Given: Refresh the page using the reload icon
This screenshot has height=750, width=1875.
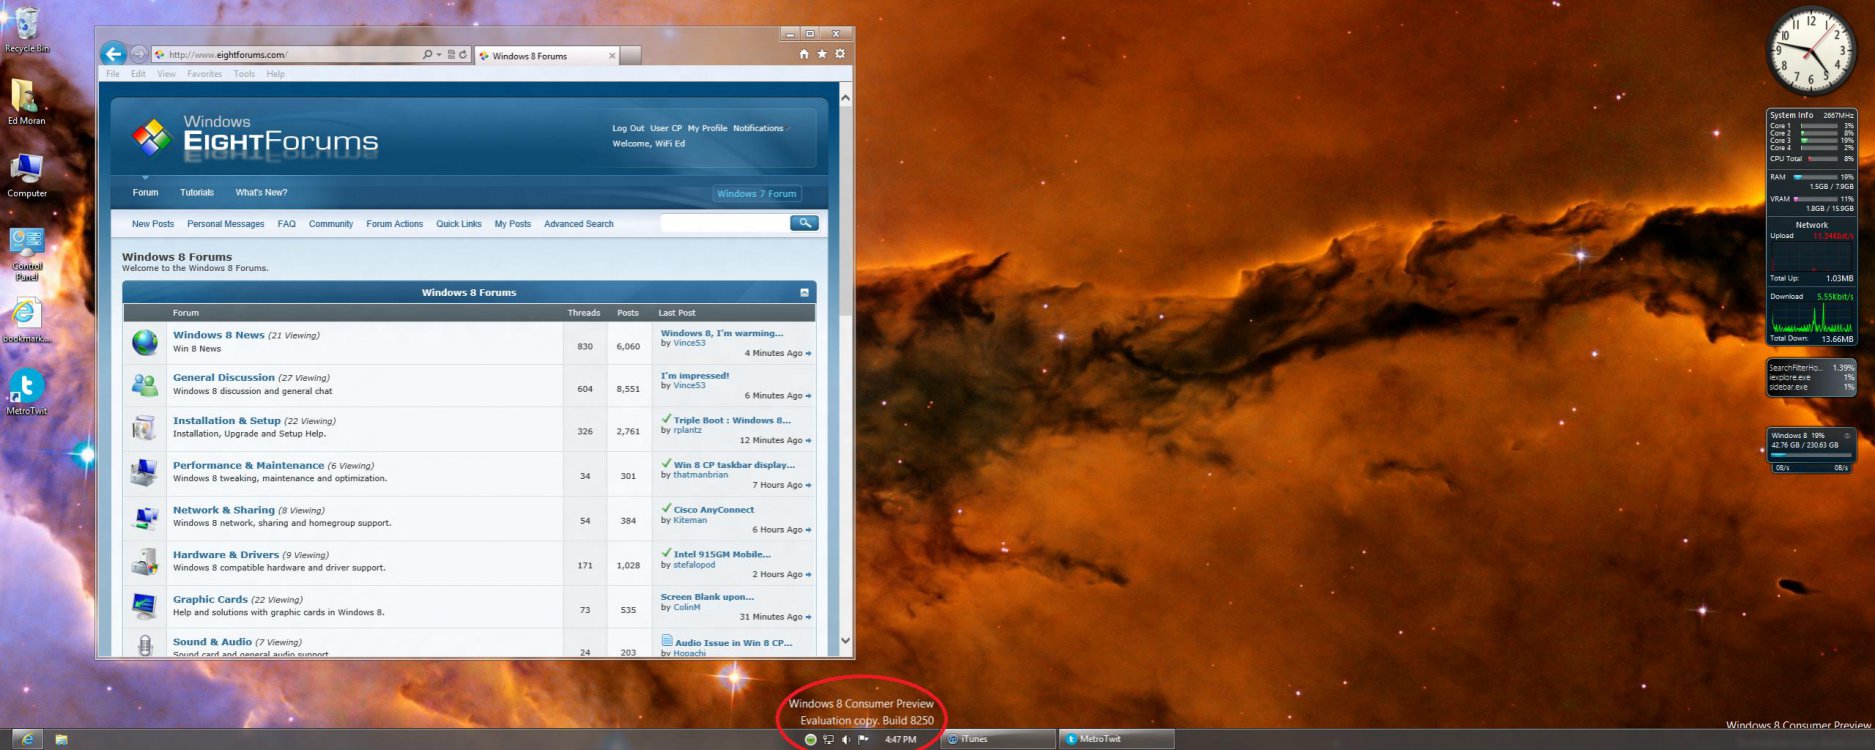Looking at the screenshot, I should pyautogui.click(x=463, y=54).
